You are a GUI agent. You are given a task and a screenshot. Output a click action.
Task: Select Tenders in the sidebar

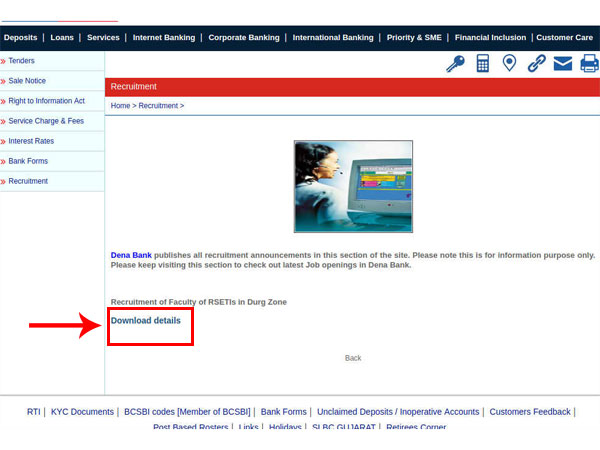point(21,61)
